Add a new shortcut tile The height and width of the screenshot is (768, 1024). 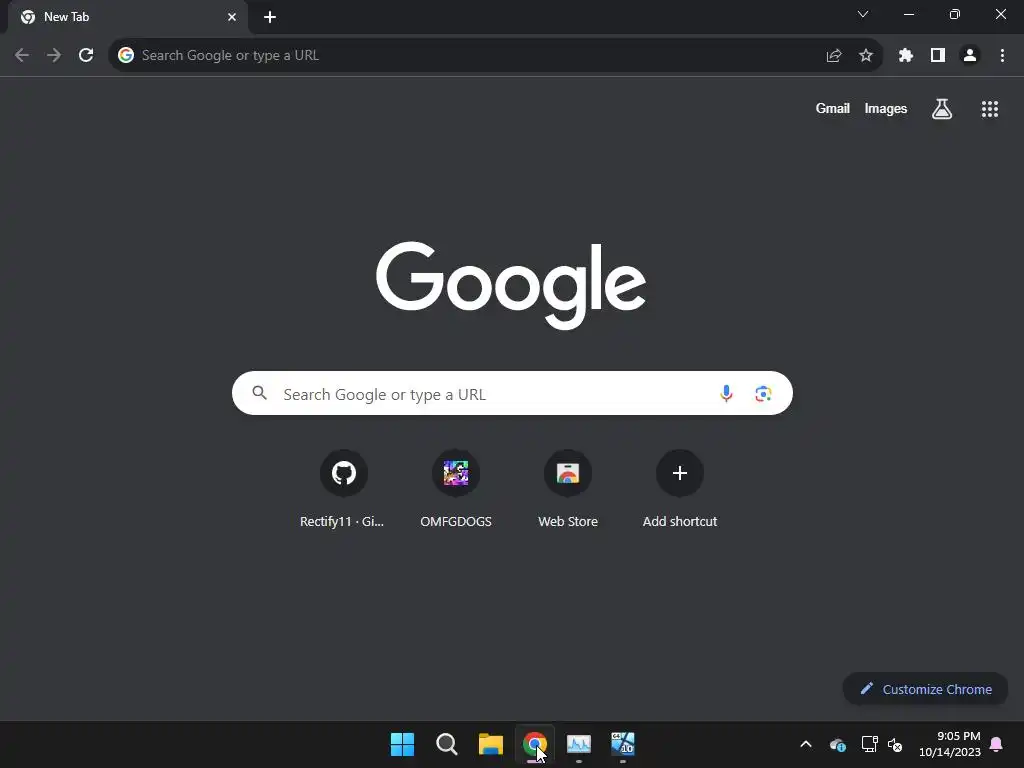click(679, 489)
